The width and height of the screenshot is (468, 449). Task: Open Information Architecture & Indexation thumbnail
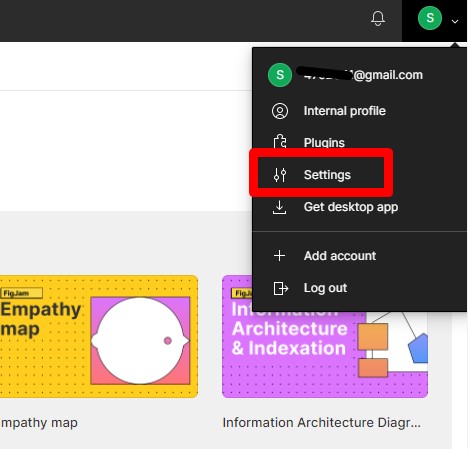pyautogui.click(x=325, y=336)
